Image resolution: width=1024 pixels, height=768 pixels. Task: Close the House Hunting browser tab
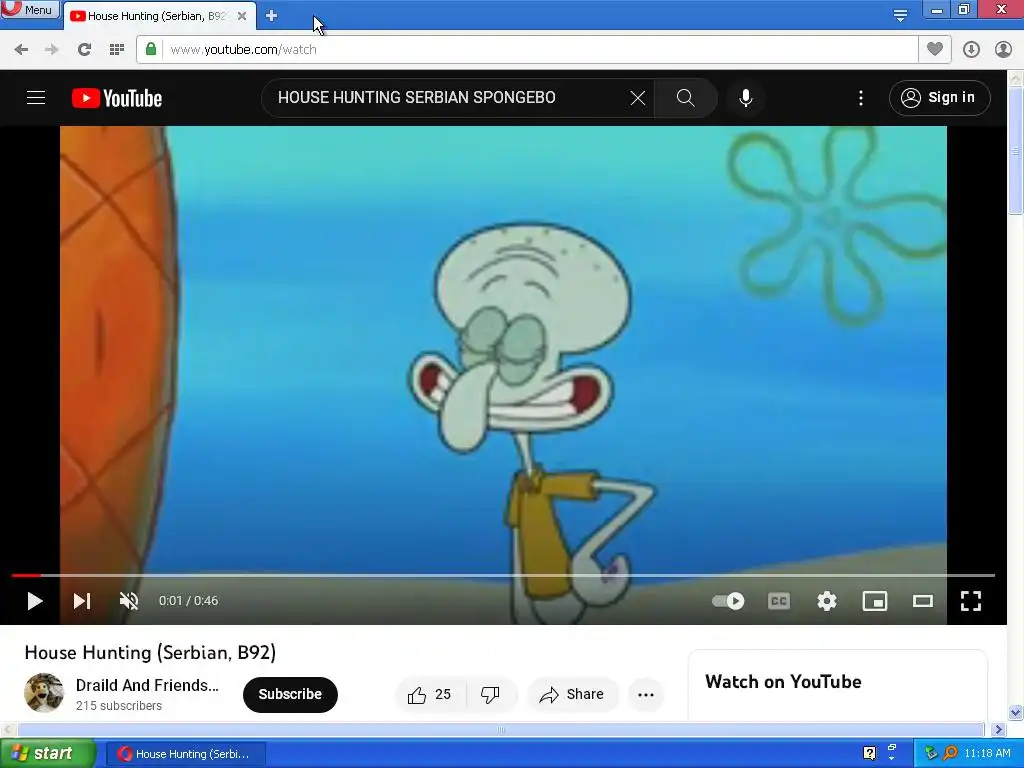pyautogui.click(x=242, y=16)
